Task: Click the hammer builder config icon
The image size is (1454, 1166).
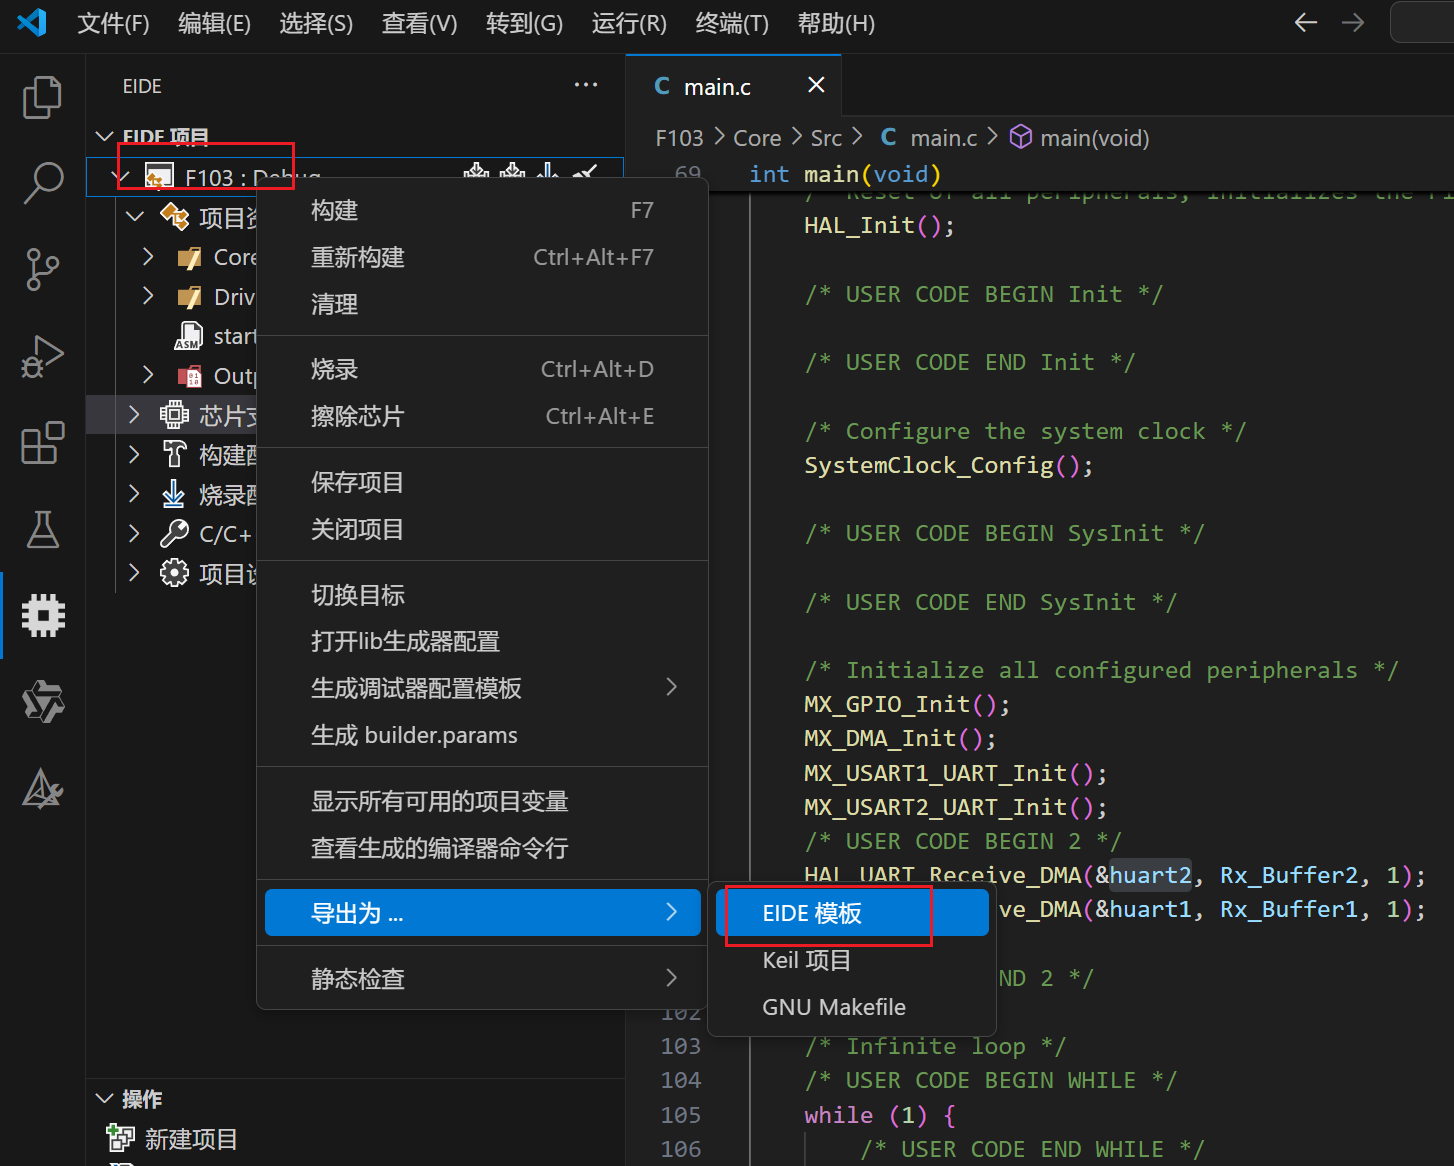Action: tap(174, 454)
